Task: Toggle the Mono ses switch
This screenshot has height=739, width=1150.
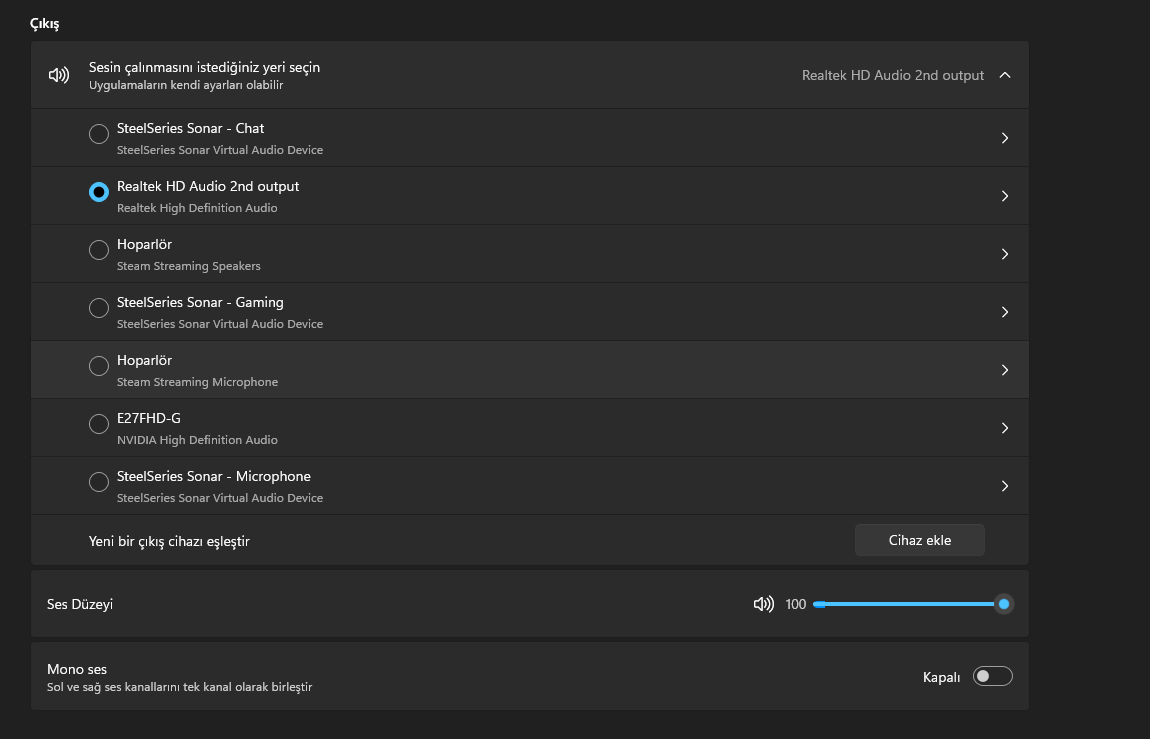Action: click(x=992, y=676)
